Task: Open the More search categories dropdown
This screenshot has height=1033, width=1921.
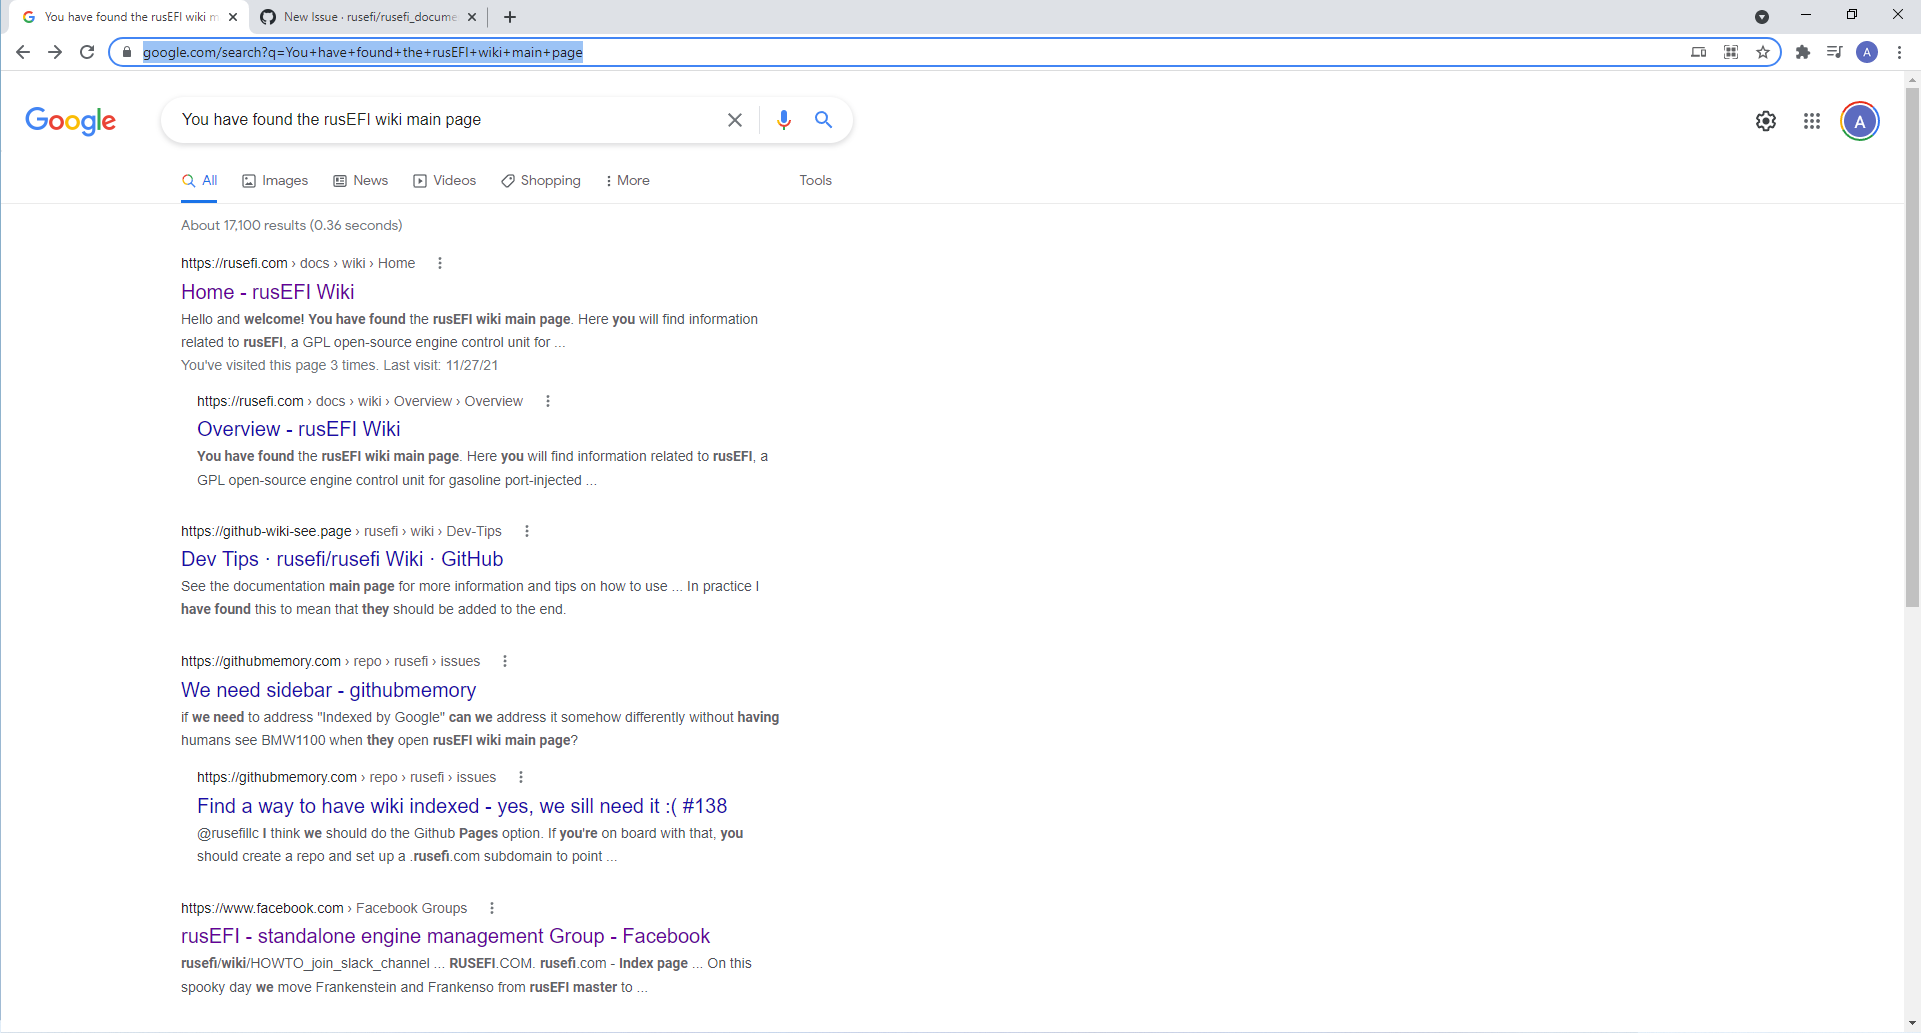Action: 627,180
